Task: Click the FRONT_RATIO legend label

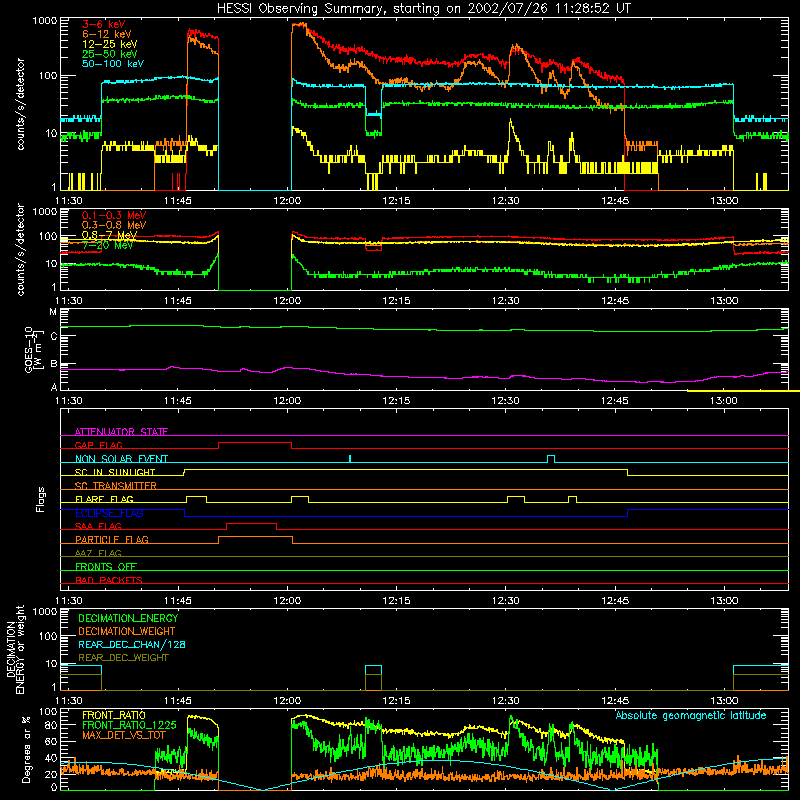Action: tap(114, 715)
